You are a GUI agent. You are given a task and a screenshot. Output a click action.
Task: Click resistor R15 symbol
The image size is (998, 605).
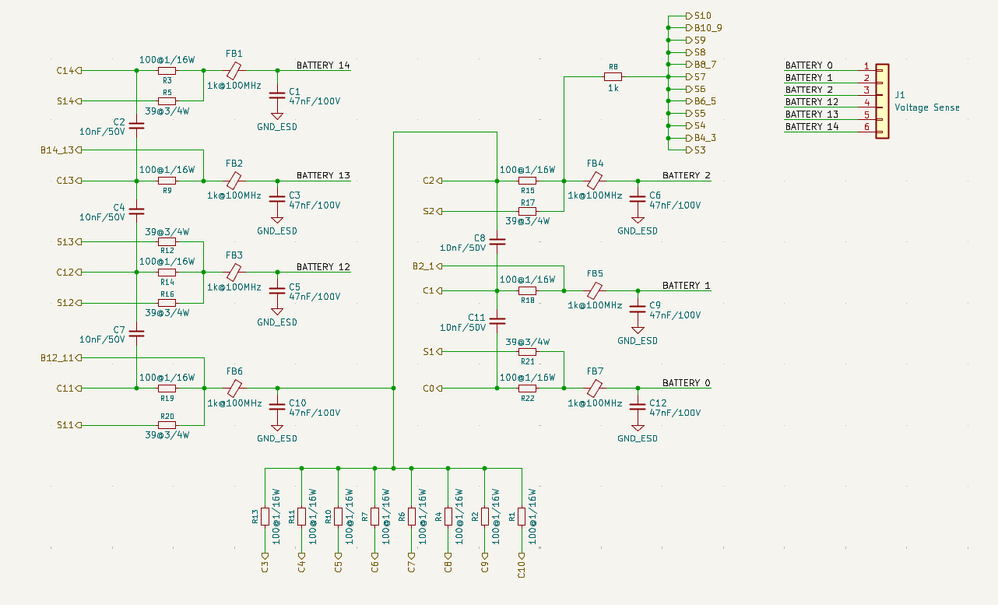527,181
